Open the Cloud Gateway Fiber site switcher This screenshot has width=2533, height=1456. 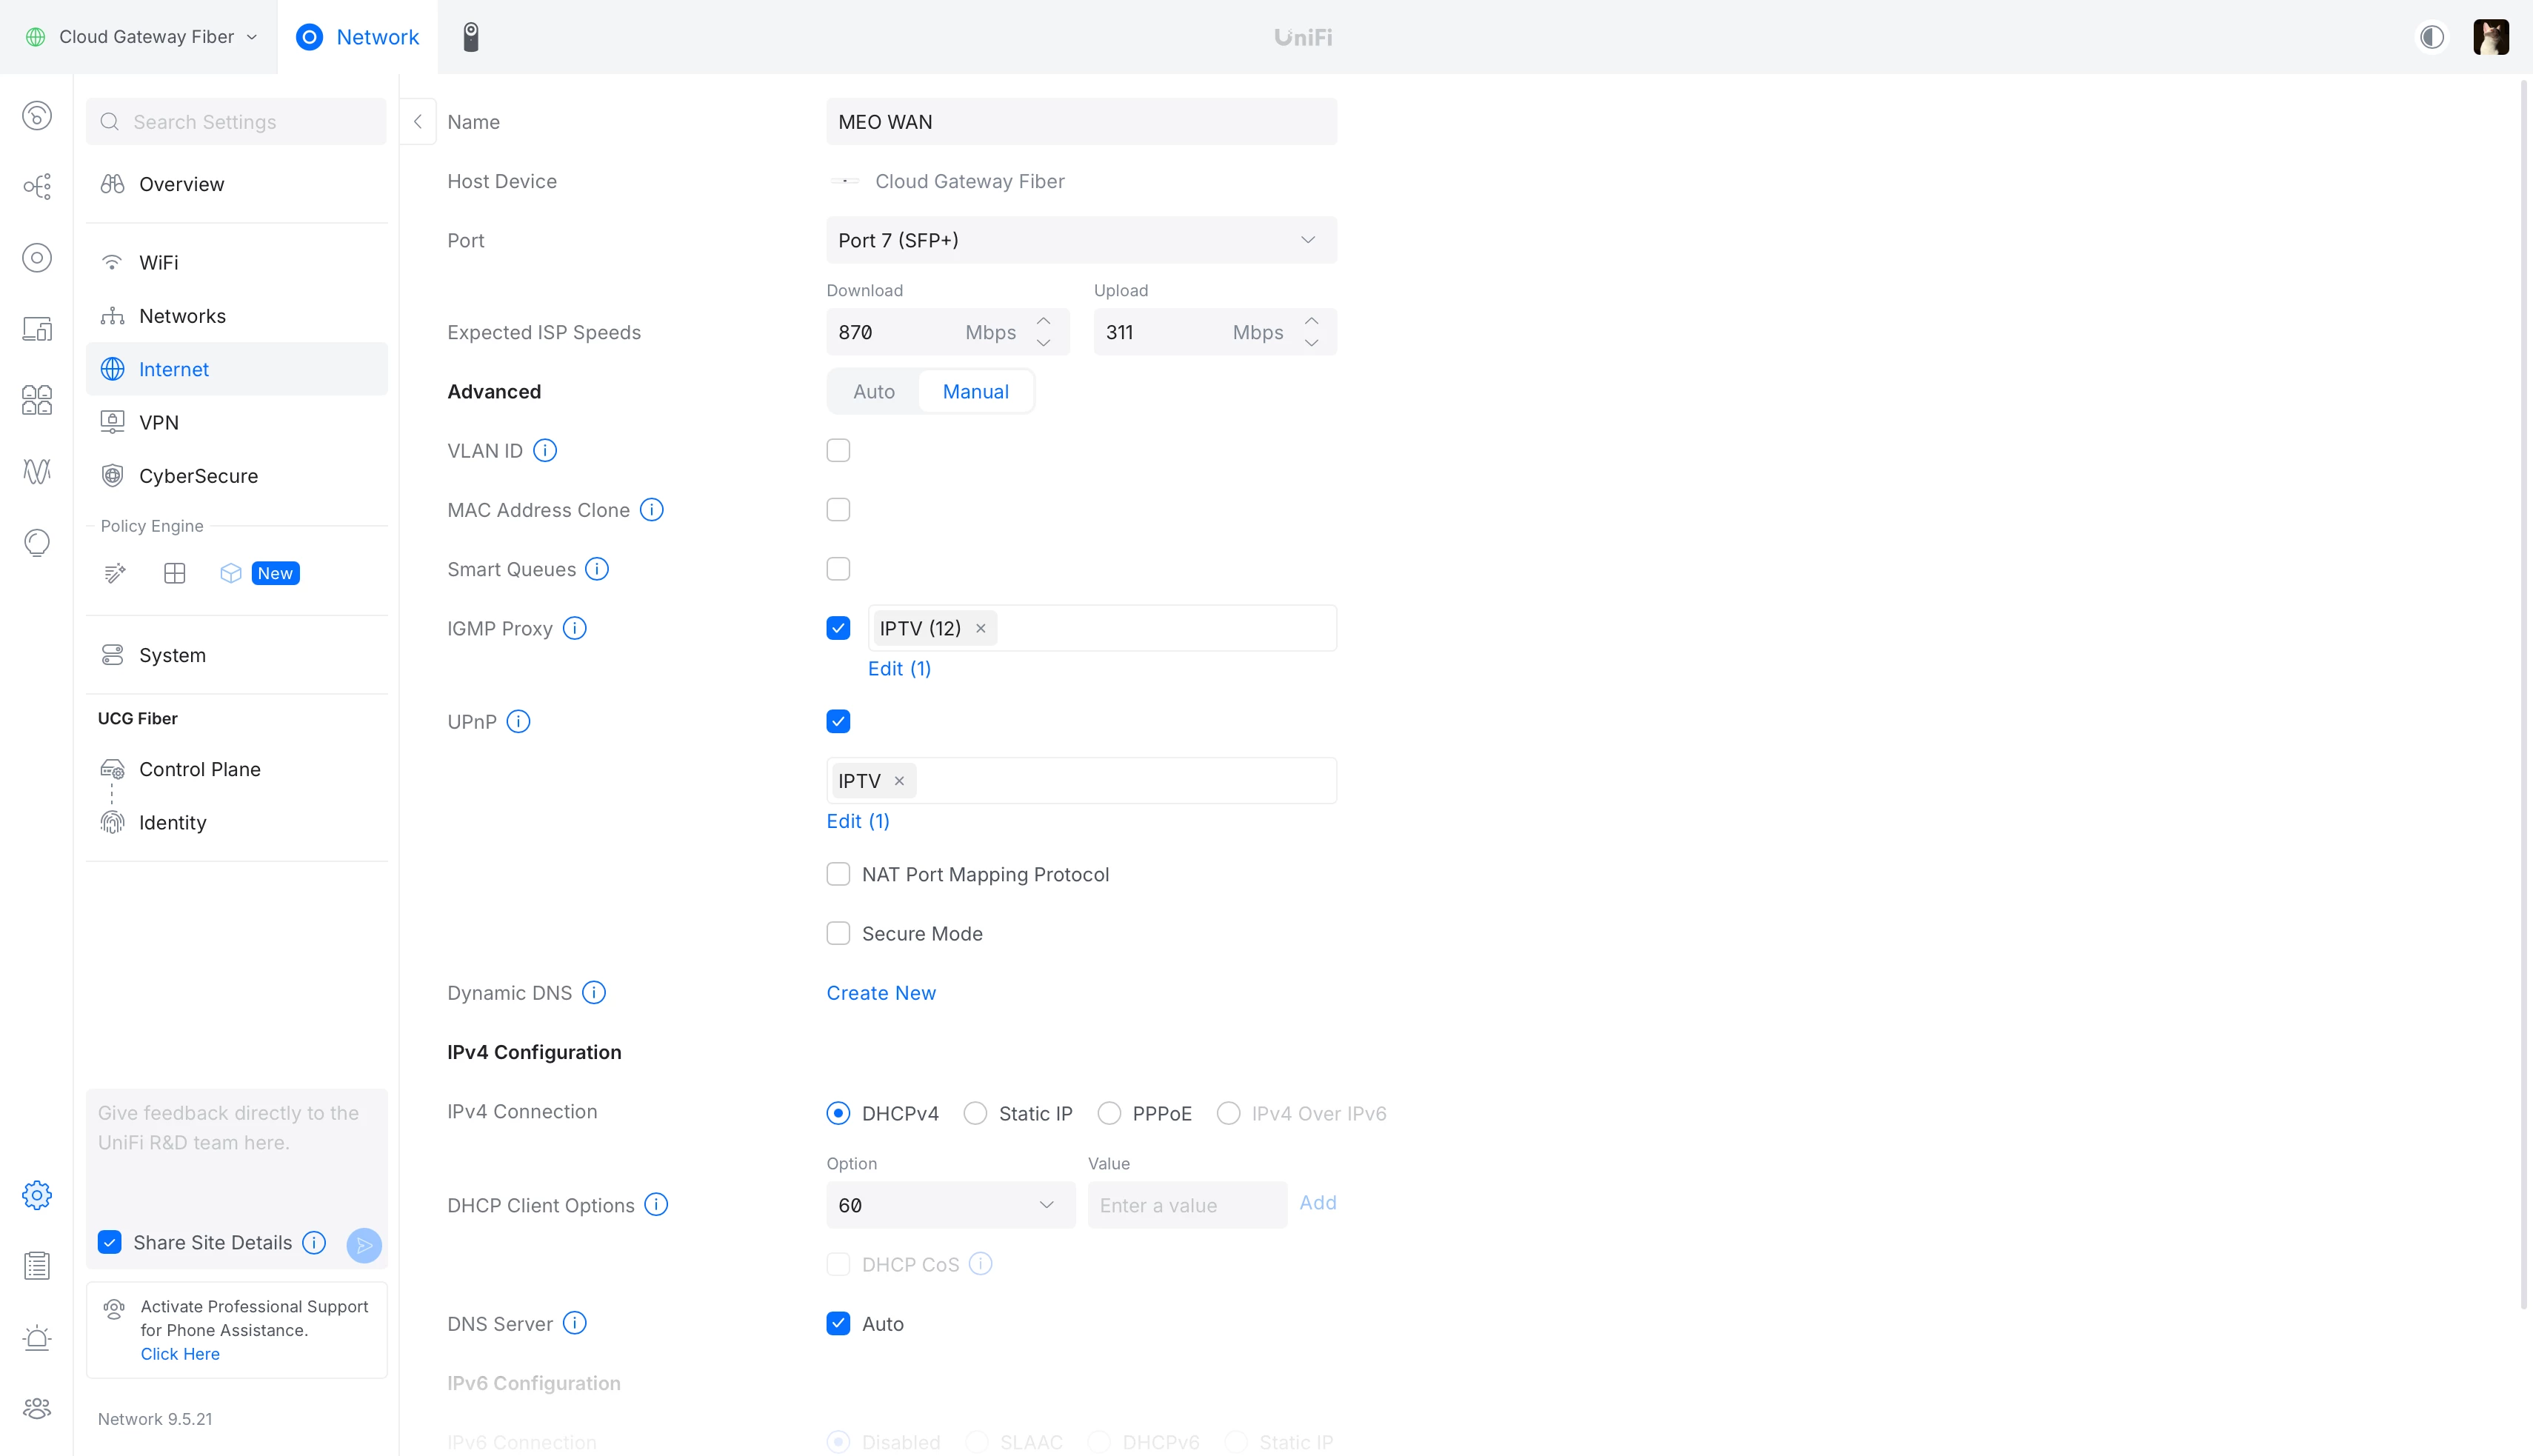pyautogui.click(x=145, y=37)
